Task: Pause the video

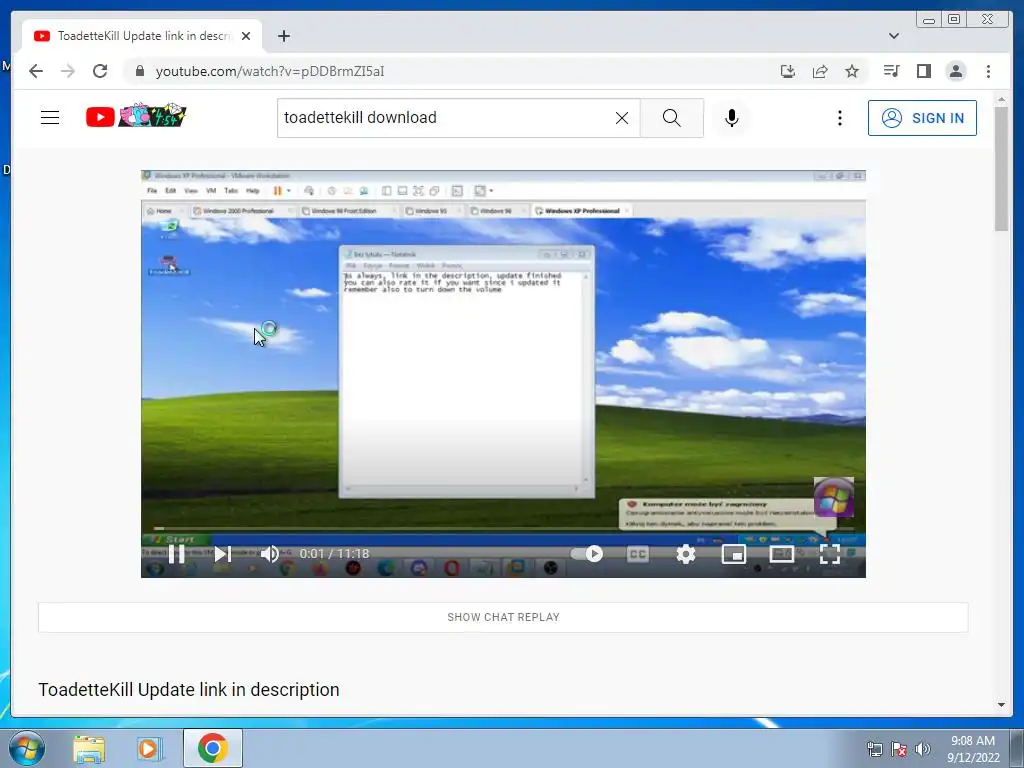Action: pos(176,554)
